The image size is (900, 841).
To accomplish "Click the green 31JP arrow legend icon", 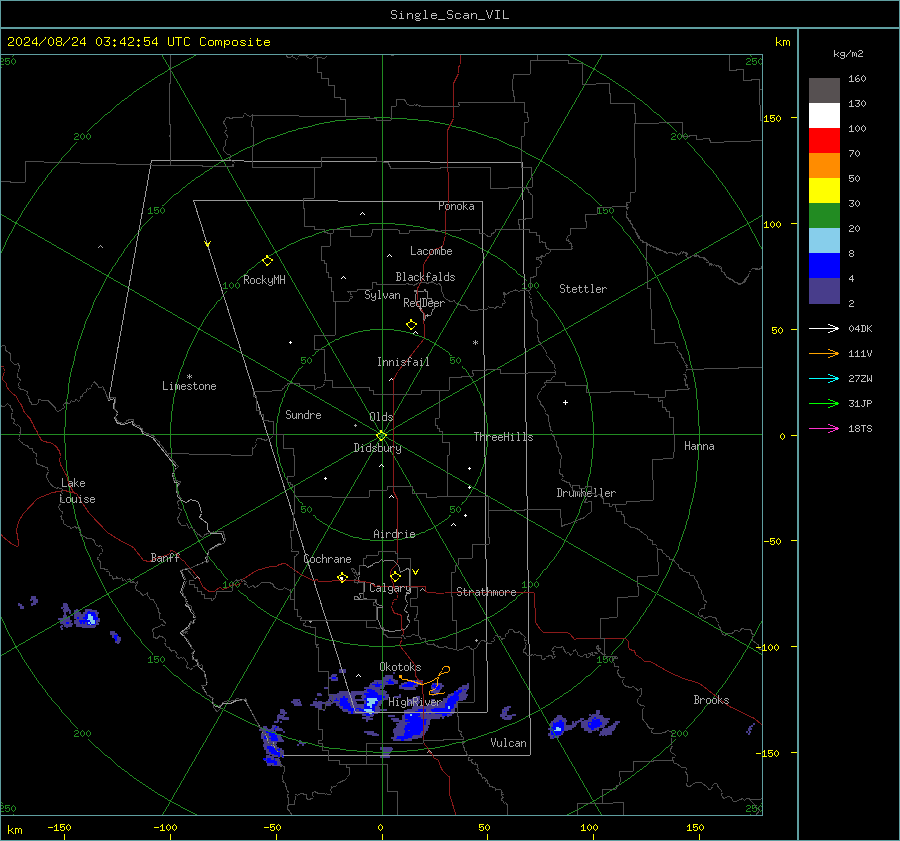I will click(x=824, y=404).
